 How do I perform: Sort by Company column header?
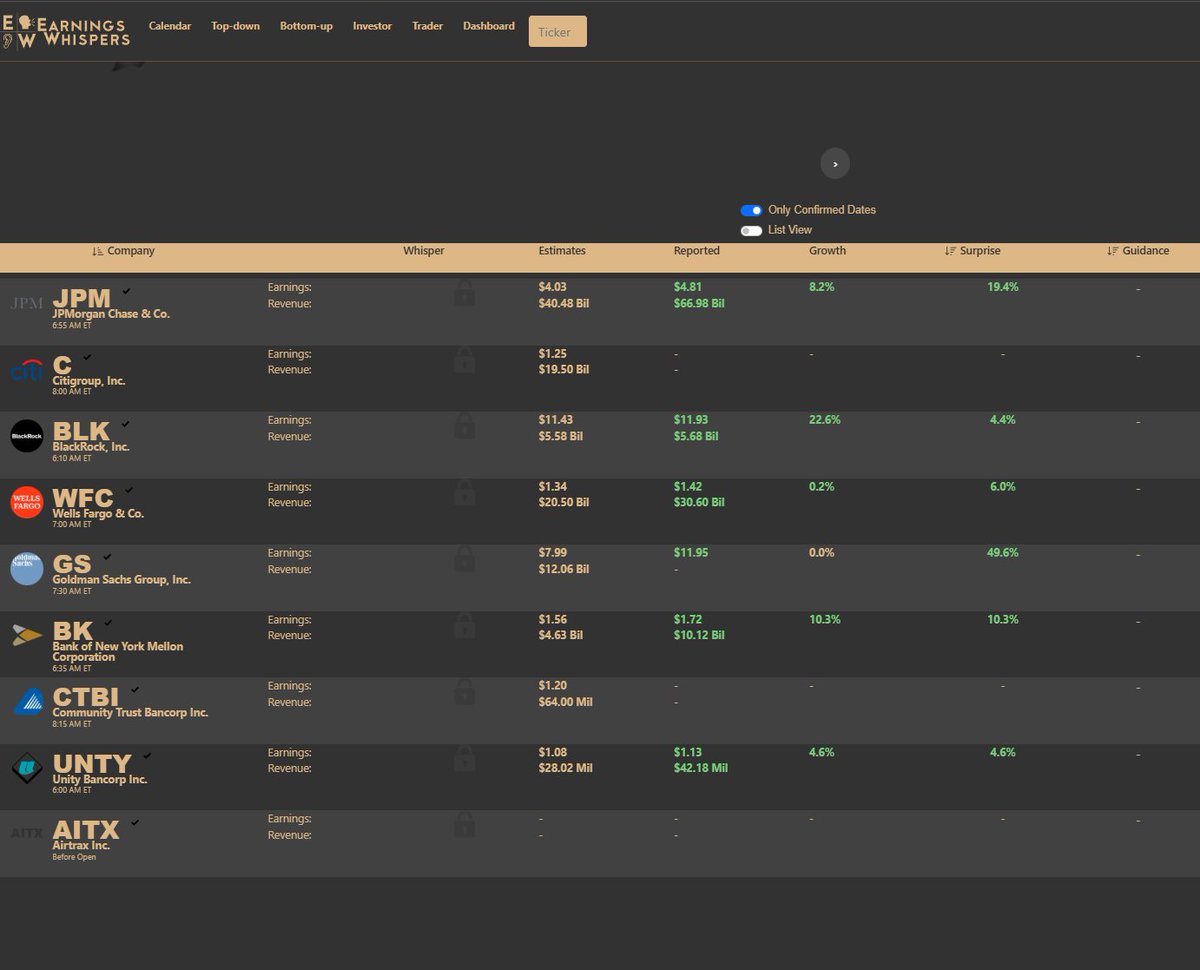[x=123, y=251]
